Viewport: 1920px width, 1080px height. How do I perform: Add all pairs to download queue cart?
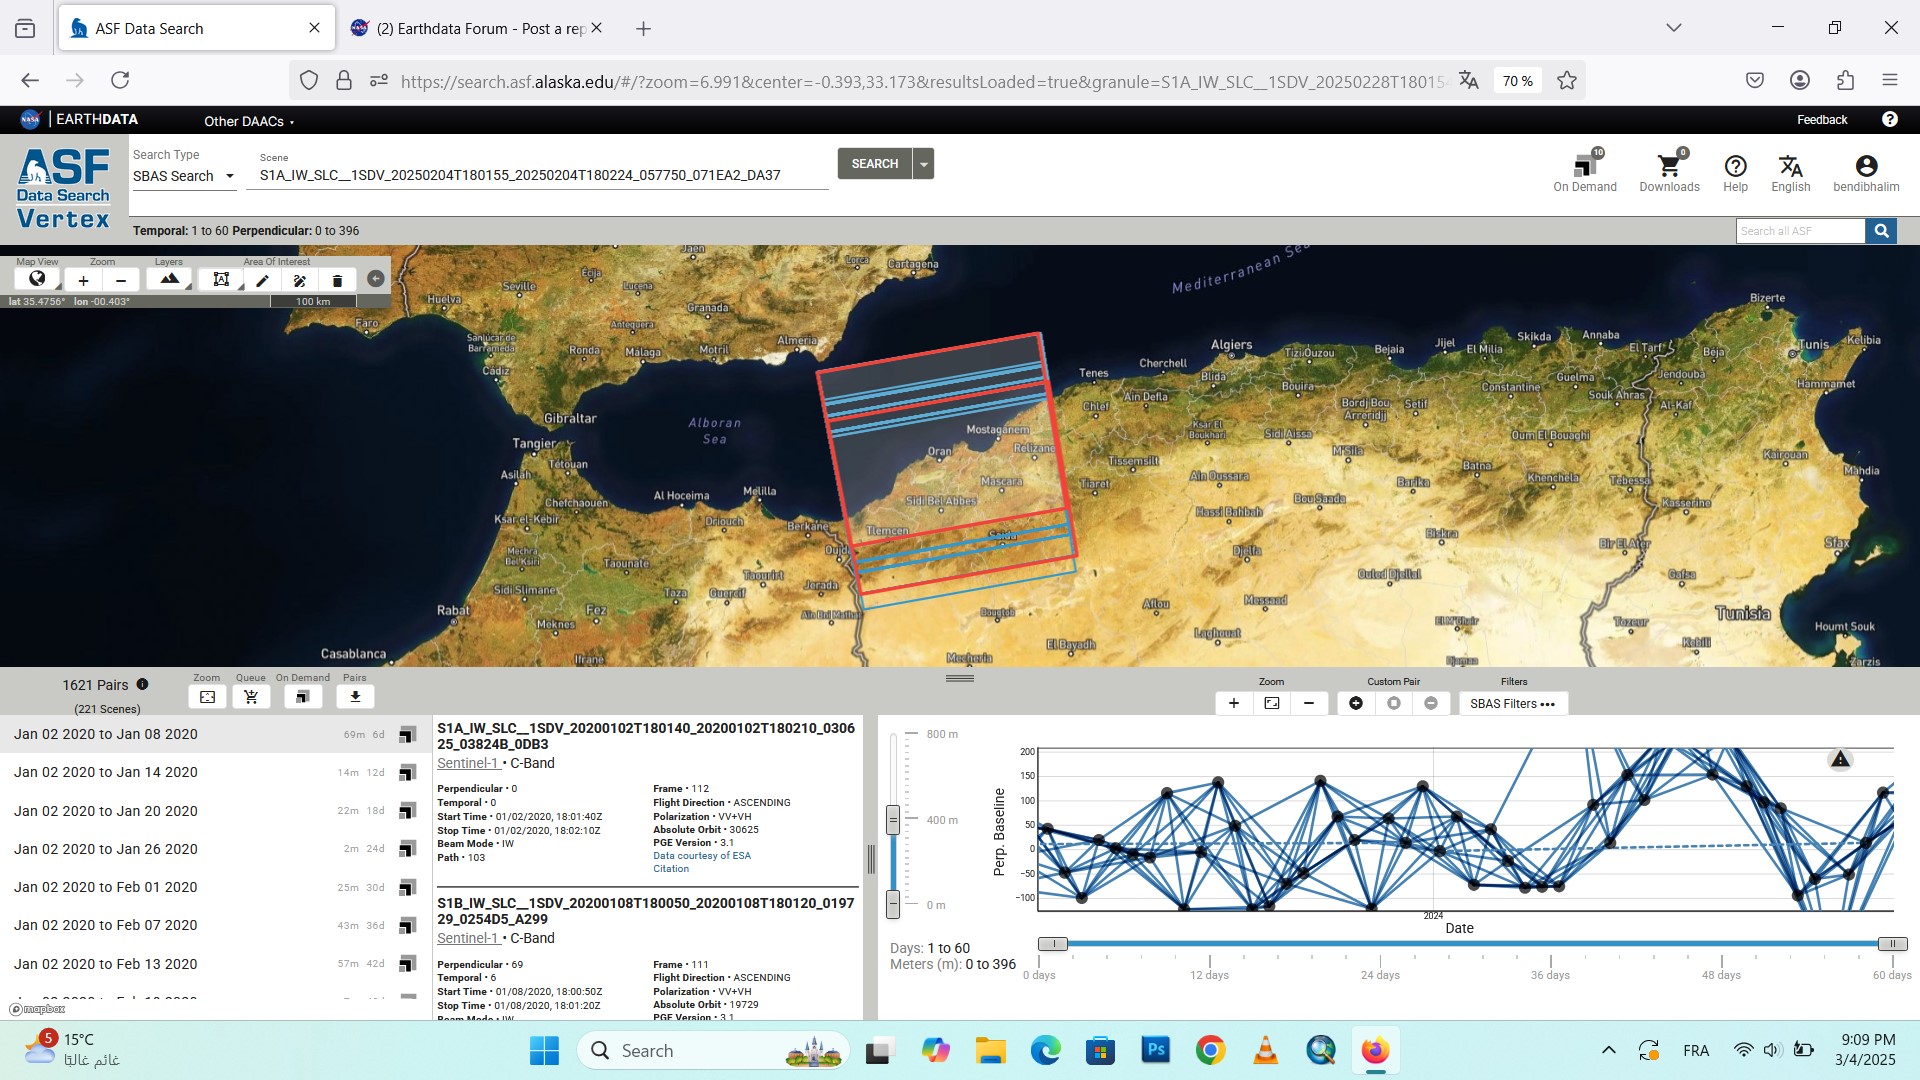click(x=251, y=697)
